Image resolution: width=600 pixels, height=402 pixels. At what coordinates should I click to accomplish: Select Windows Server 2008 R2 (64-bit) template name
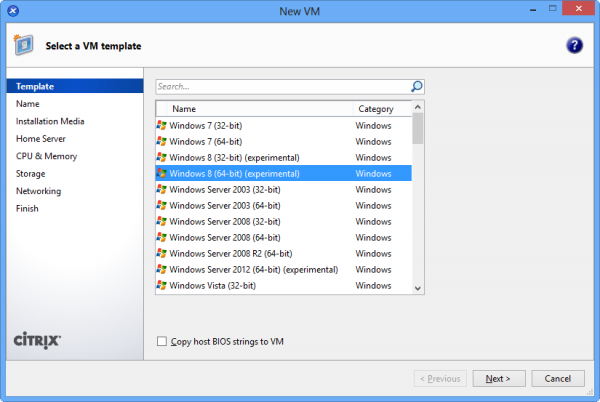[x=231, y=254]
